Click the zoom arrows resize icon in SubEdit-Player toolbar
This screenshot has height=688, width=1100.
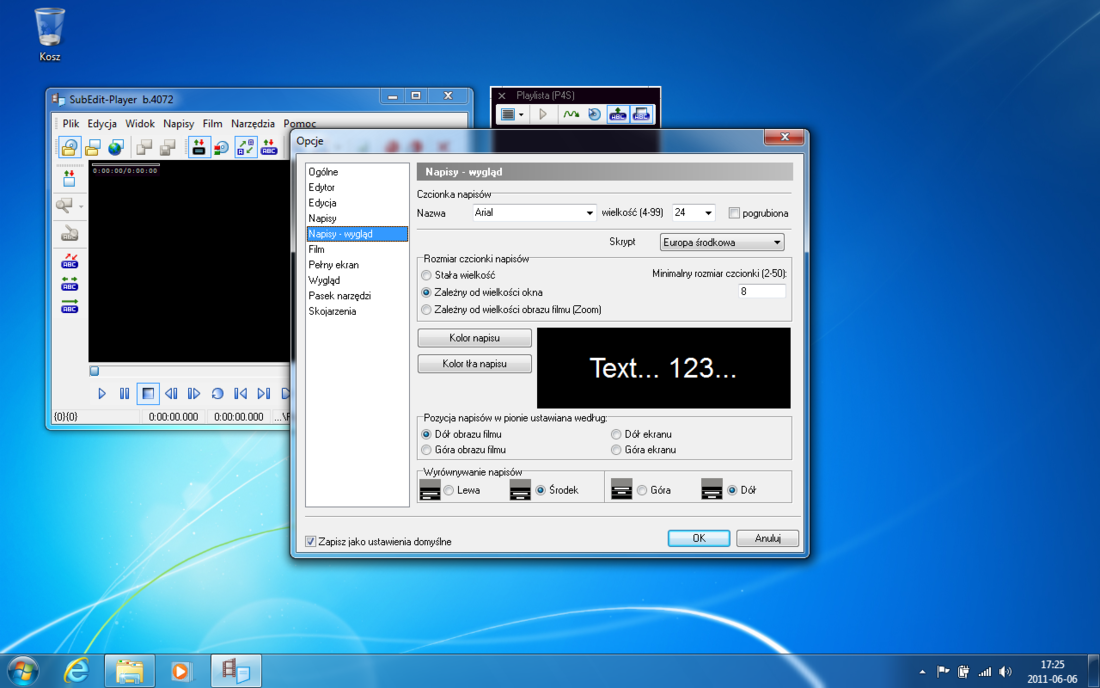[x=246, y=147]
